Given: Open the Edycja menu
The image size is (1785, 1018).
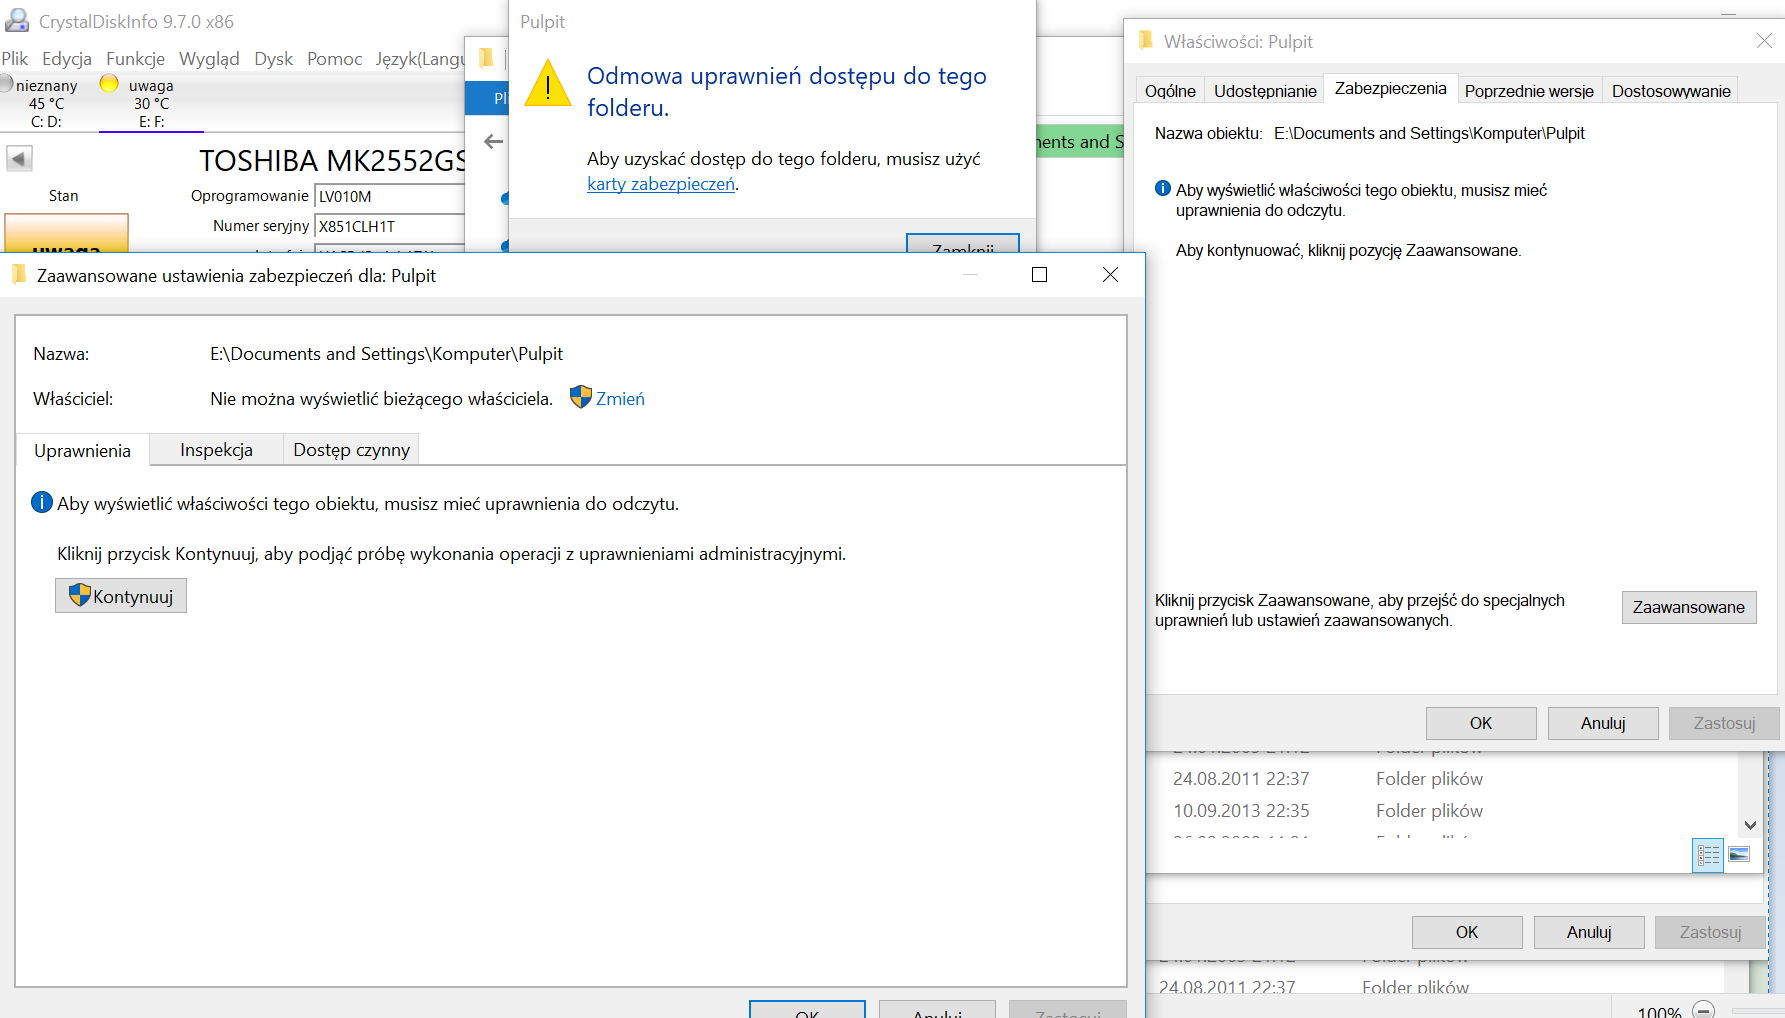Looking at the screenshot, I should (x=67, y=58).
